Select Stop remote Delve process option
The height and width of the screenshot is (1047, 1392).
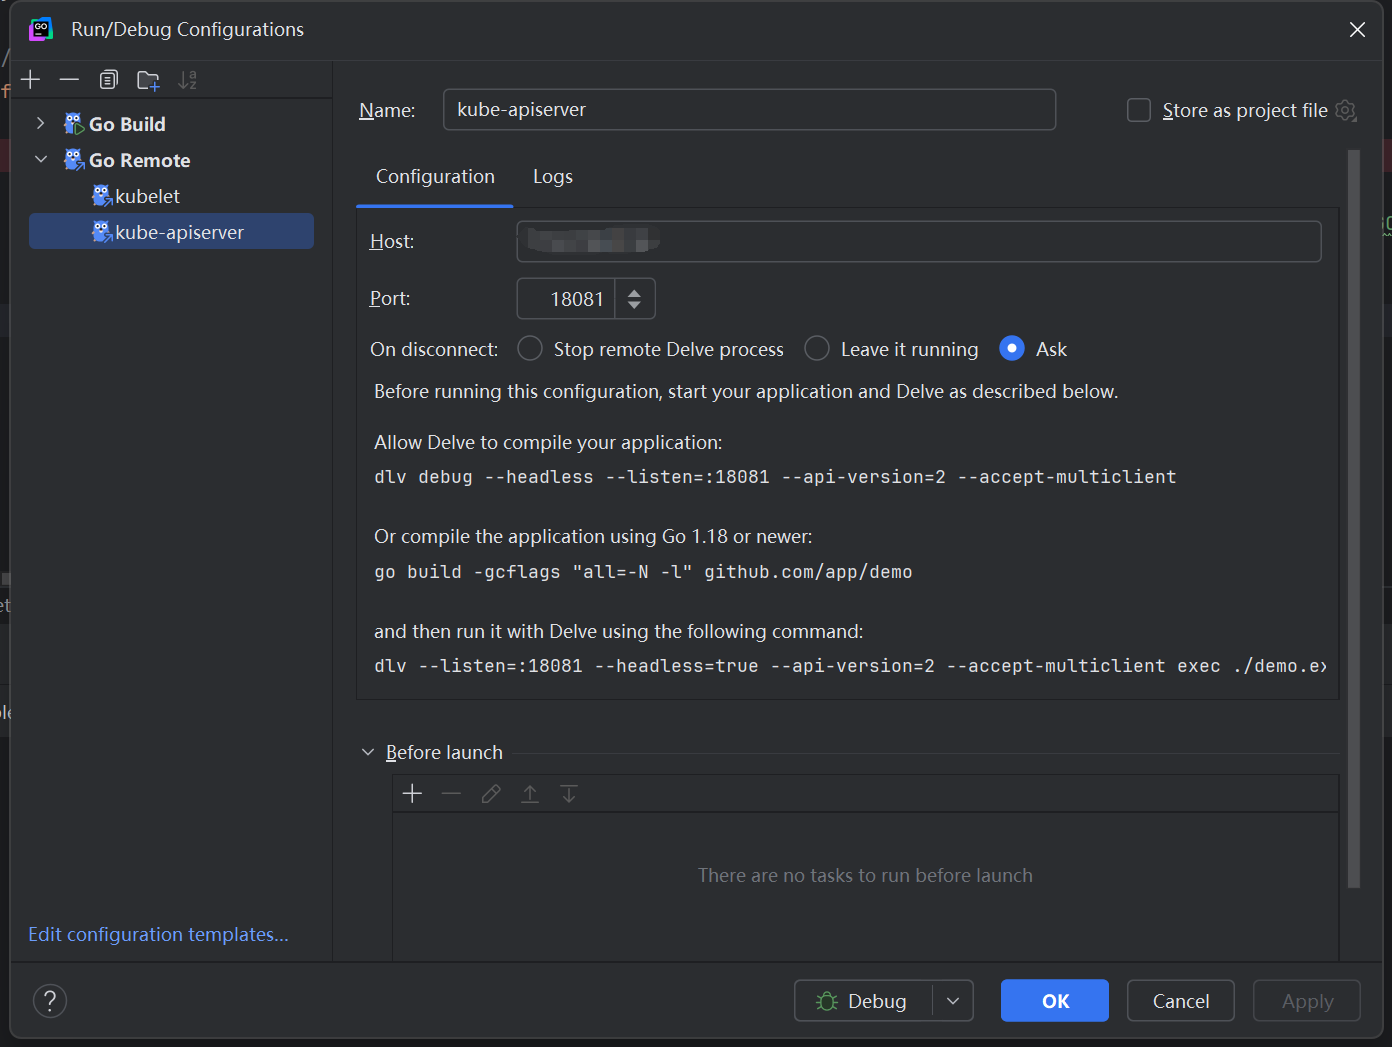[x=530, y=348]
